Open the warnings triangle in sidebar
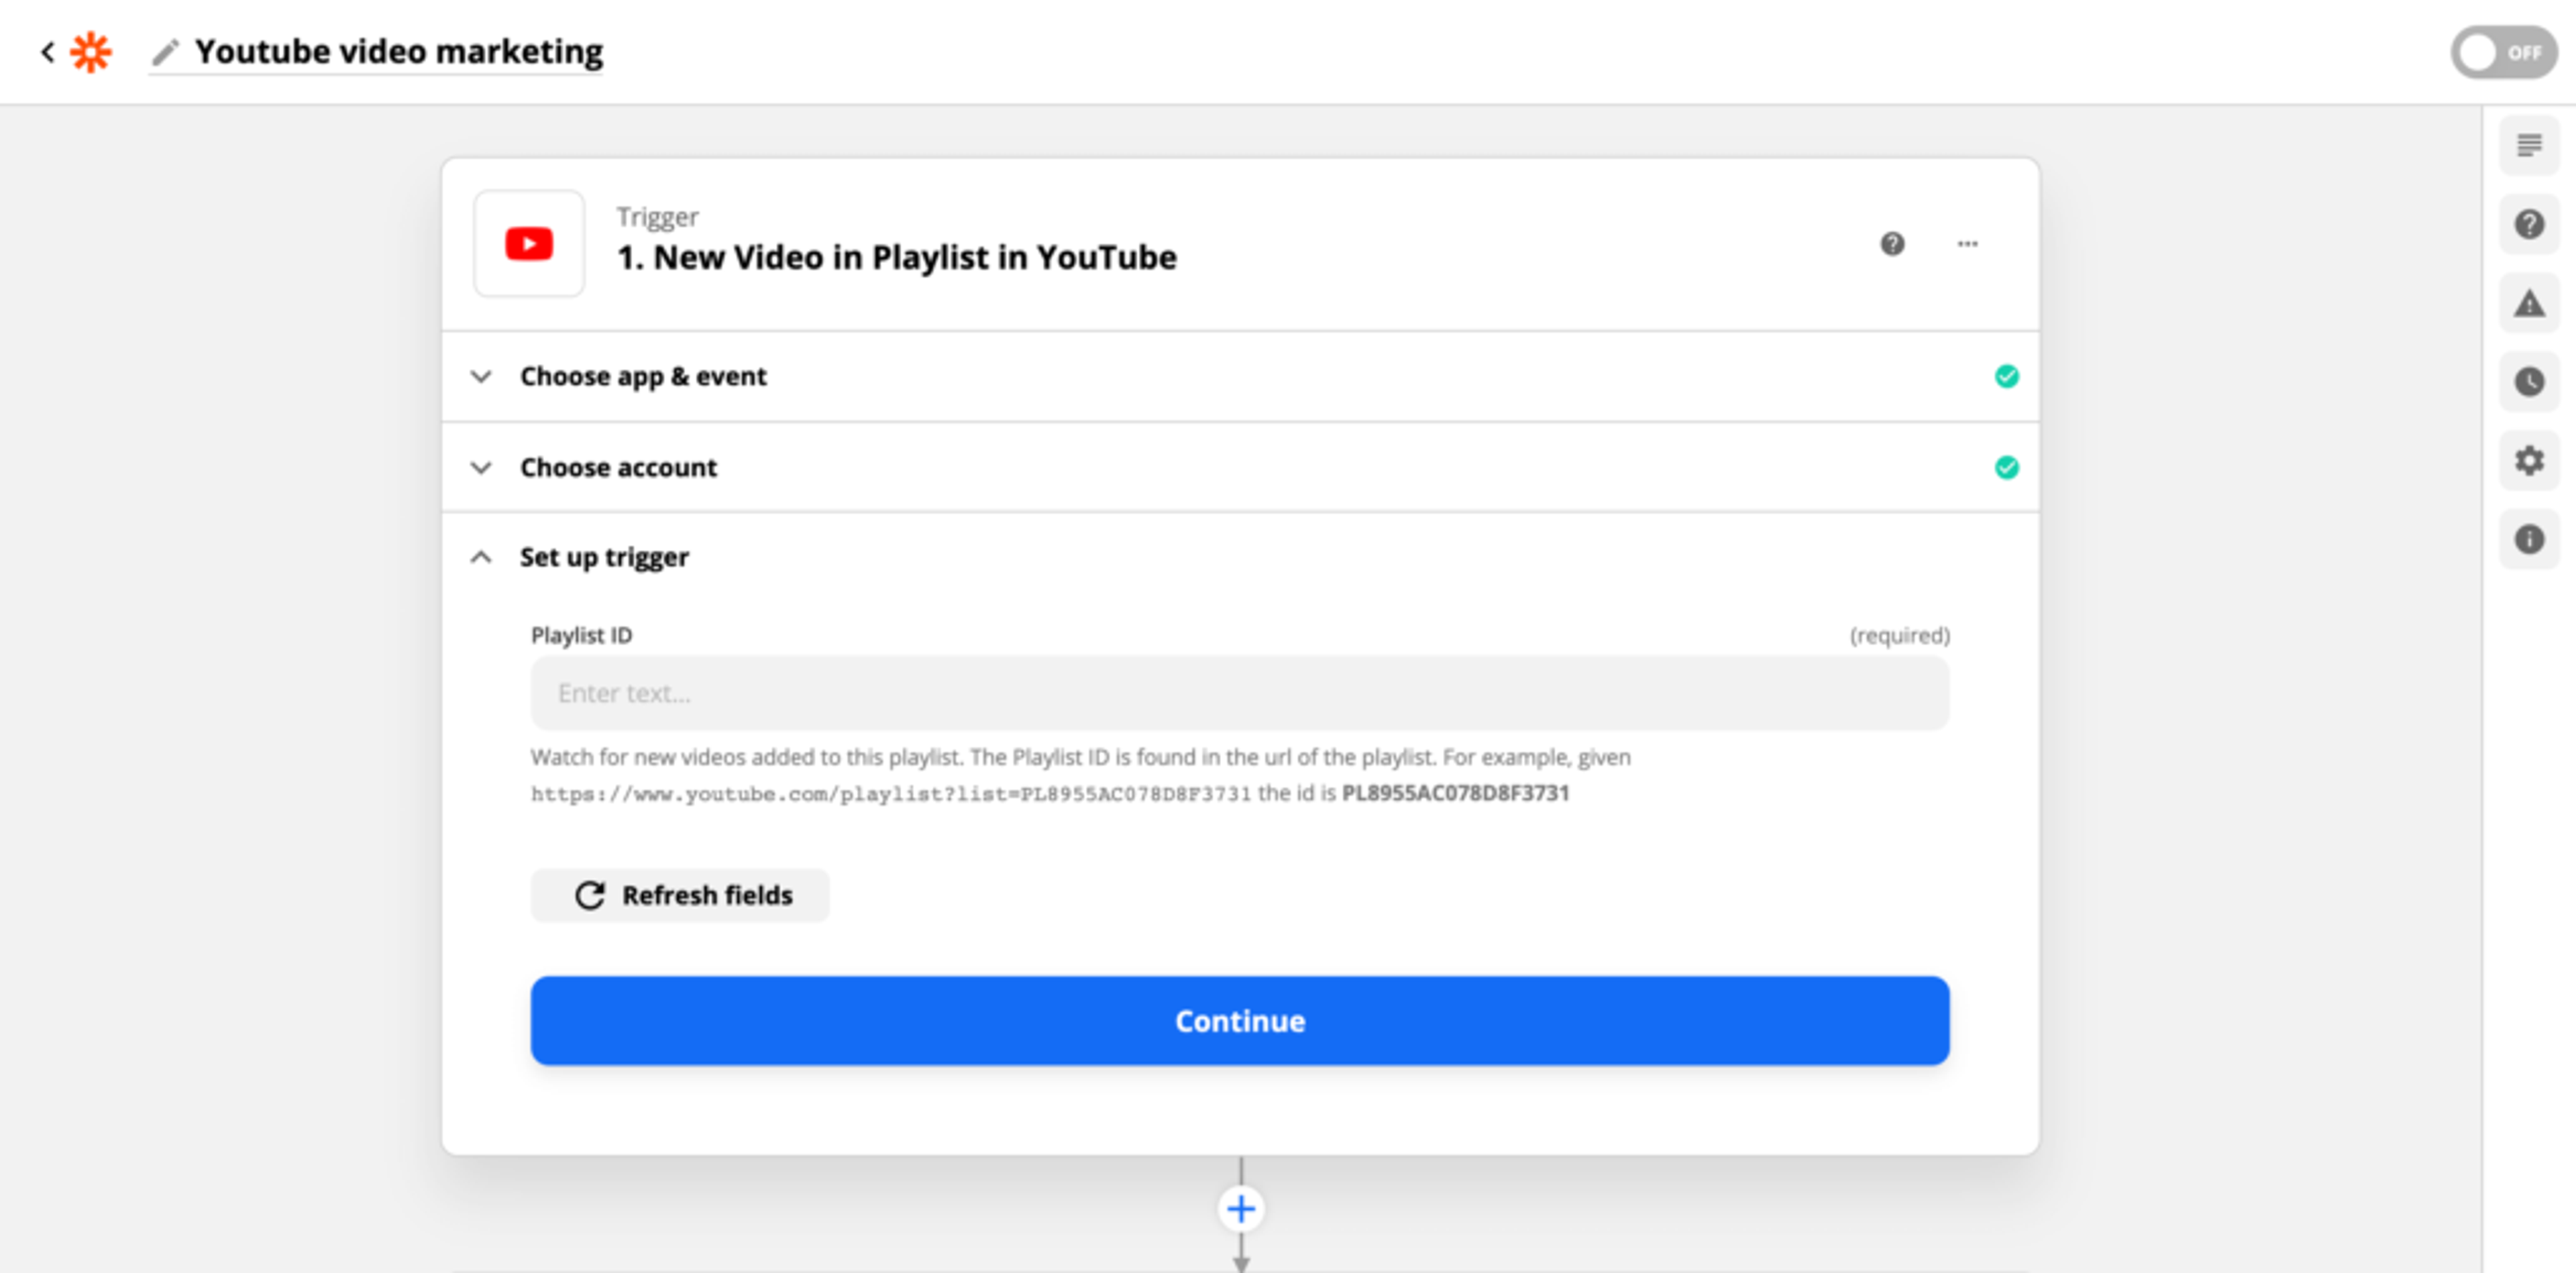The height and width of the screenshot is (1273, 2576). click(2529, 303)
